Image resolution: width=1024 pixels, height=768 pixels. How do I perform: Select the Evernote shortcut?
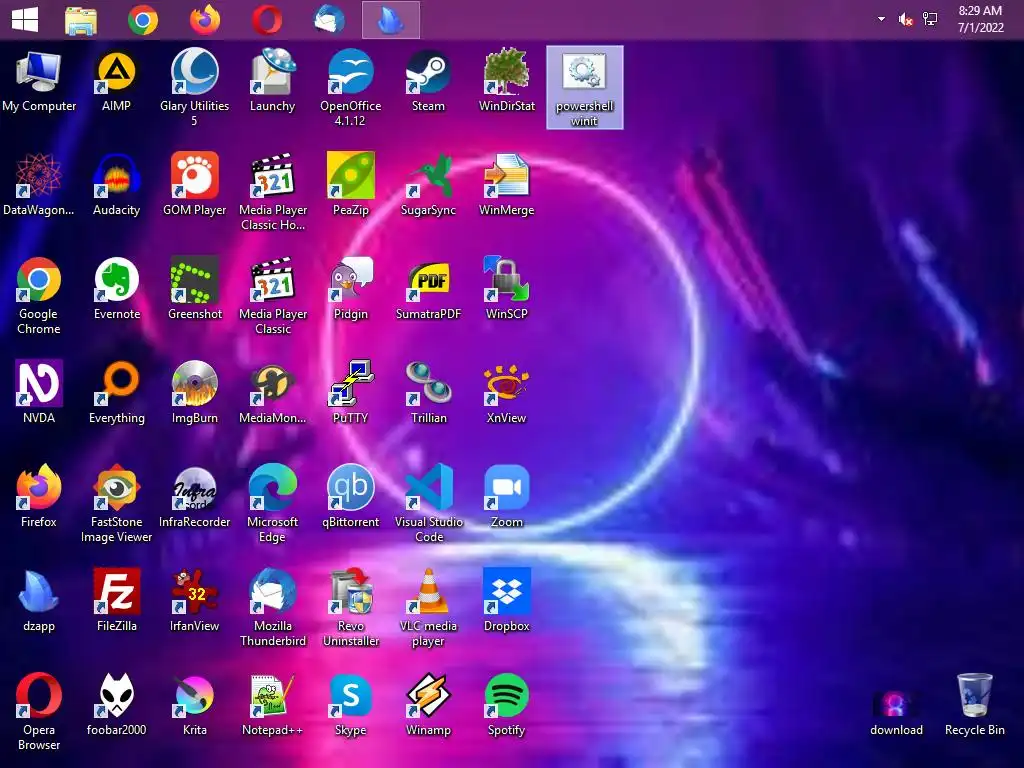pos(117,289)
